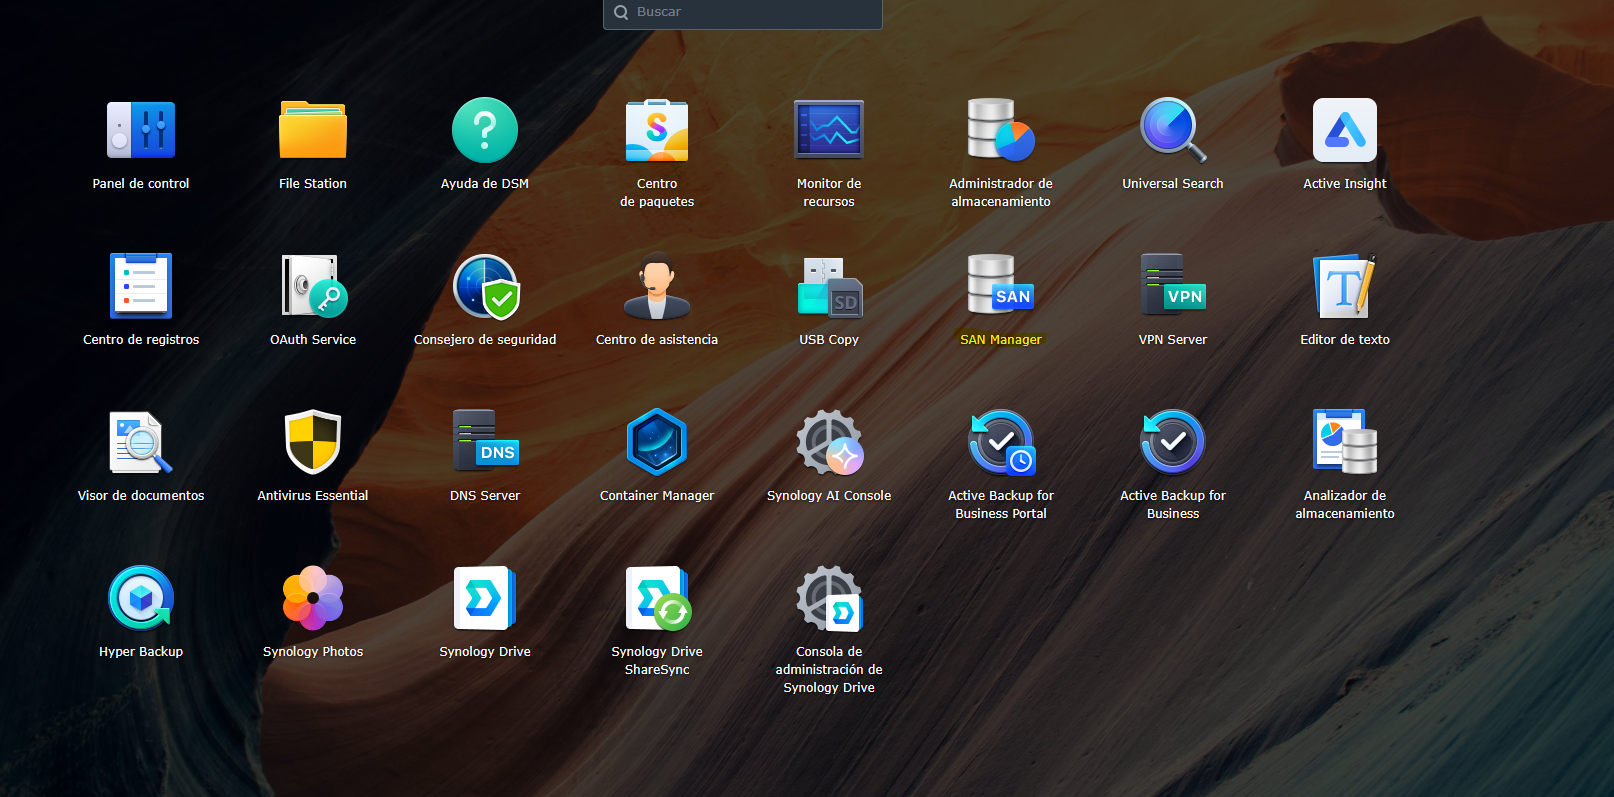Open Consejero de seguridad

point(485,286)
